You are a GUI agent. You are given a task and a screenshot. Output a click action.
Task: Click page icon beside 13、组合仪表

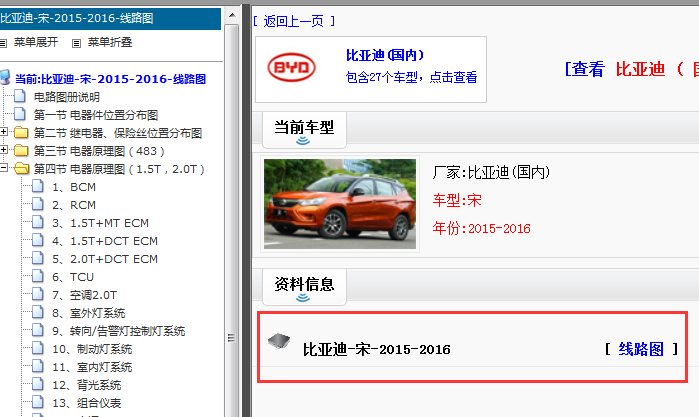coord(38,402)
